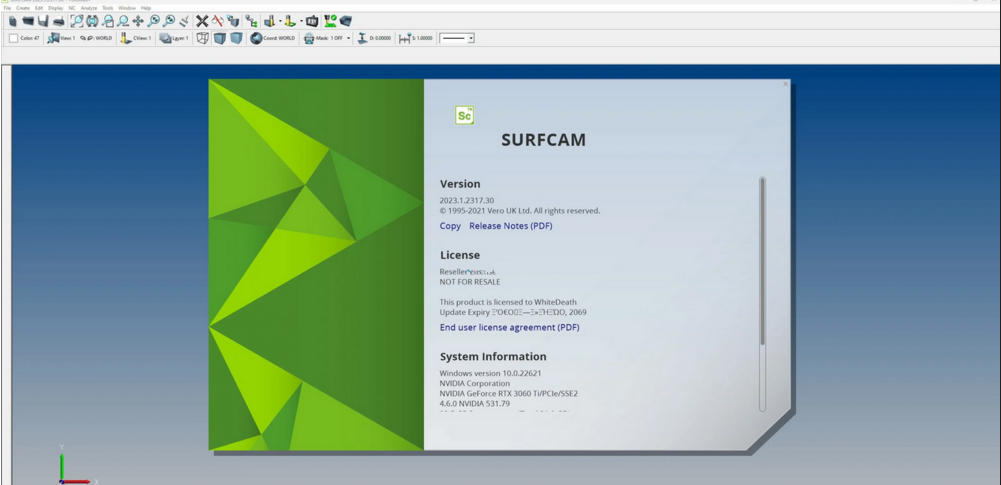Click 'This product is licensed to WhiteDeath'
Screen dimensions: 1001x485
point(508,302)
